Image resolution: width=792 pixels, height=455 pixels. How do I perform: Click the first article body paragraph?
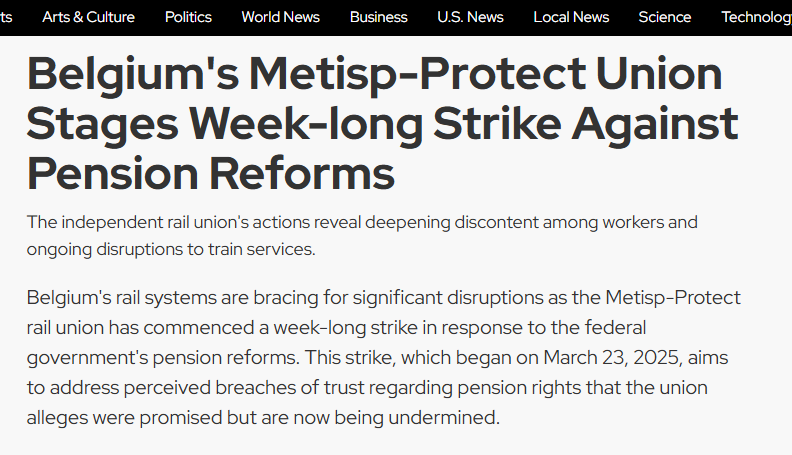[x=384, y=357]
